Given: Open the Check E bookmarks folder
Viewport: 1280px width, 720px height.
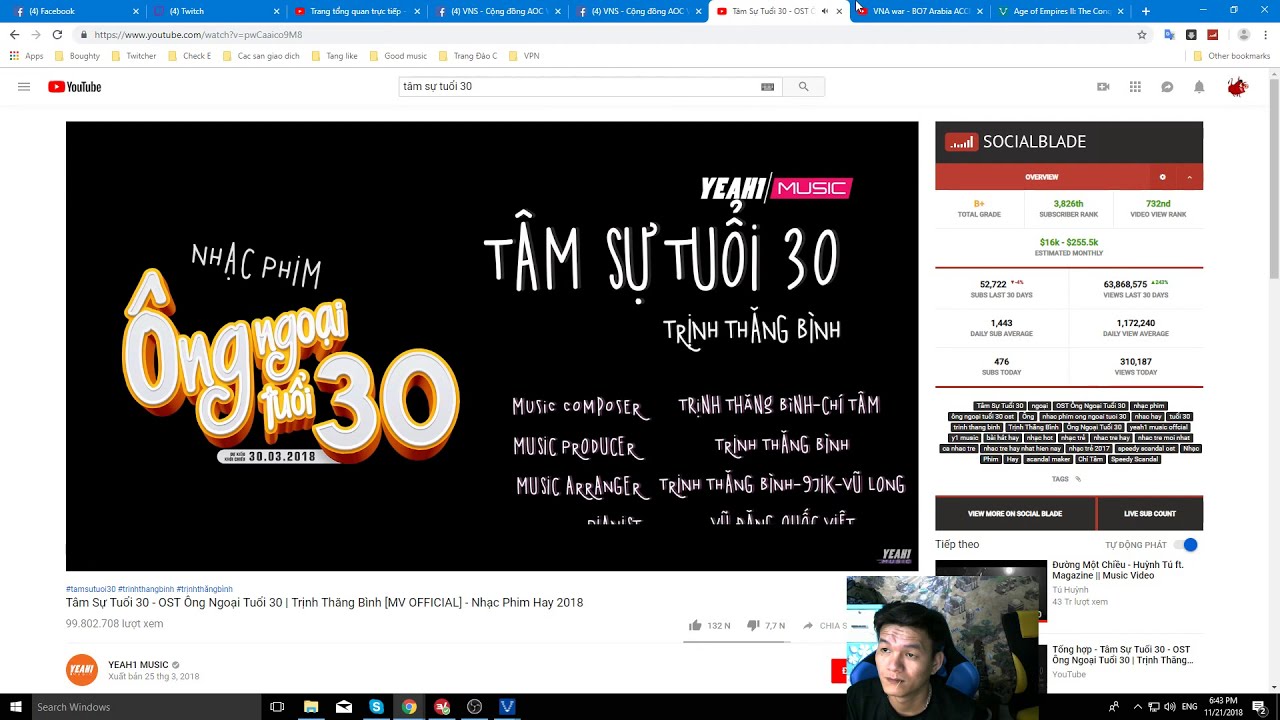Looking at the screenshot, I should point(190,56).
